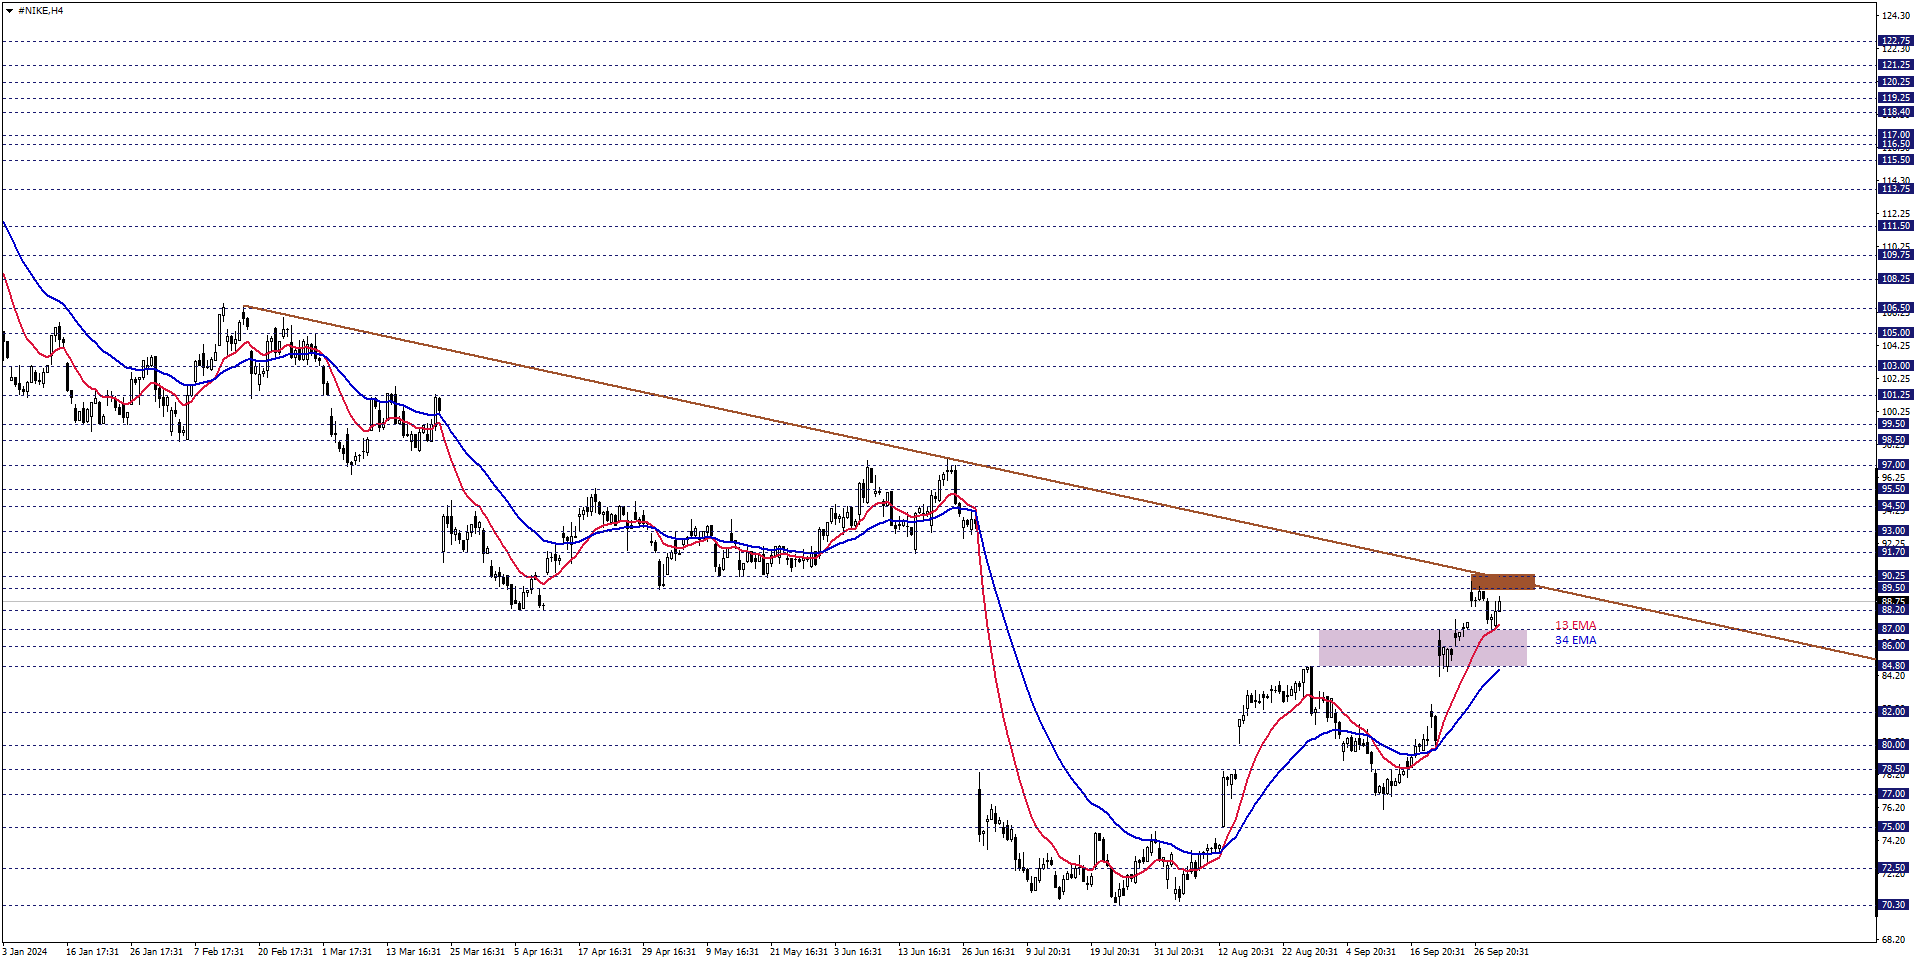Click the brown resistance rectangle near 90.25

[x=1502, y=582]
